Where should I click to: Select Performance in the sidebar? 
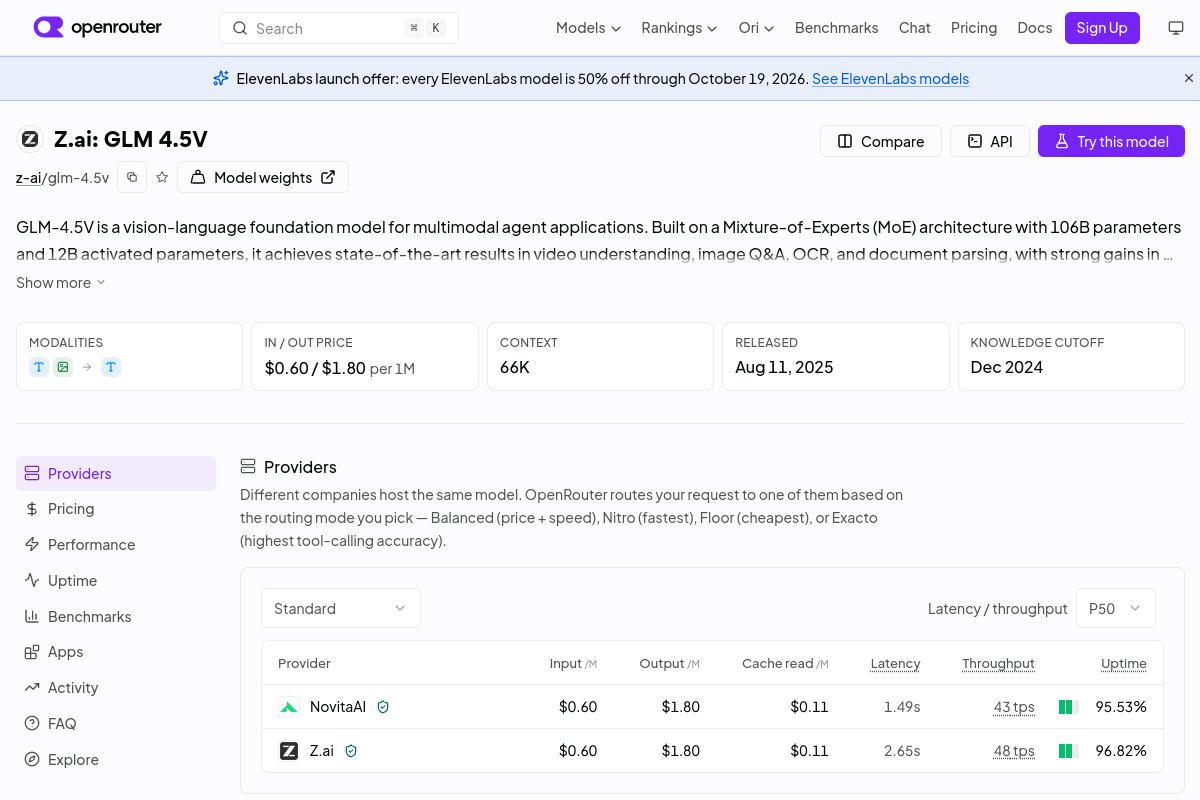(x=116, y=545)
